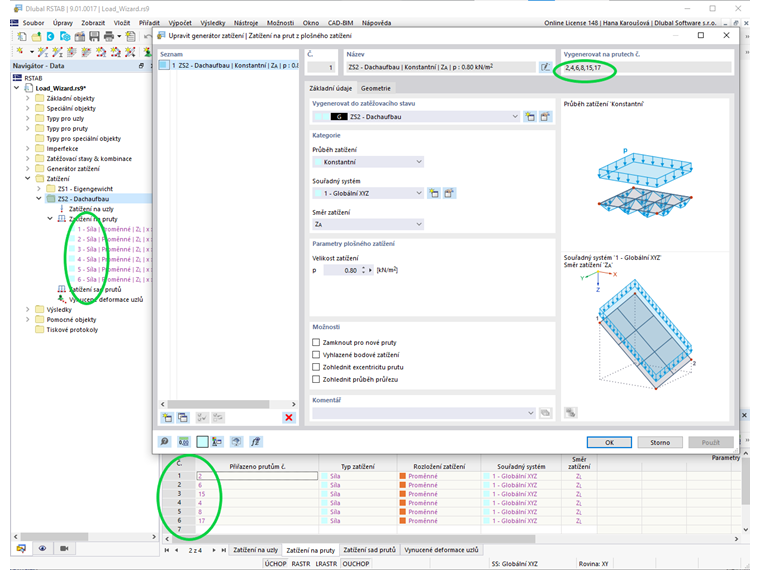Viewport: 760px width, 570px height.
Task: Expand the Základní objekty folder
Action: click(28, 98)
